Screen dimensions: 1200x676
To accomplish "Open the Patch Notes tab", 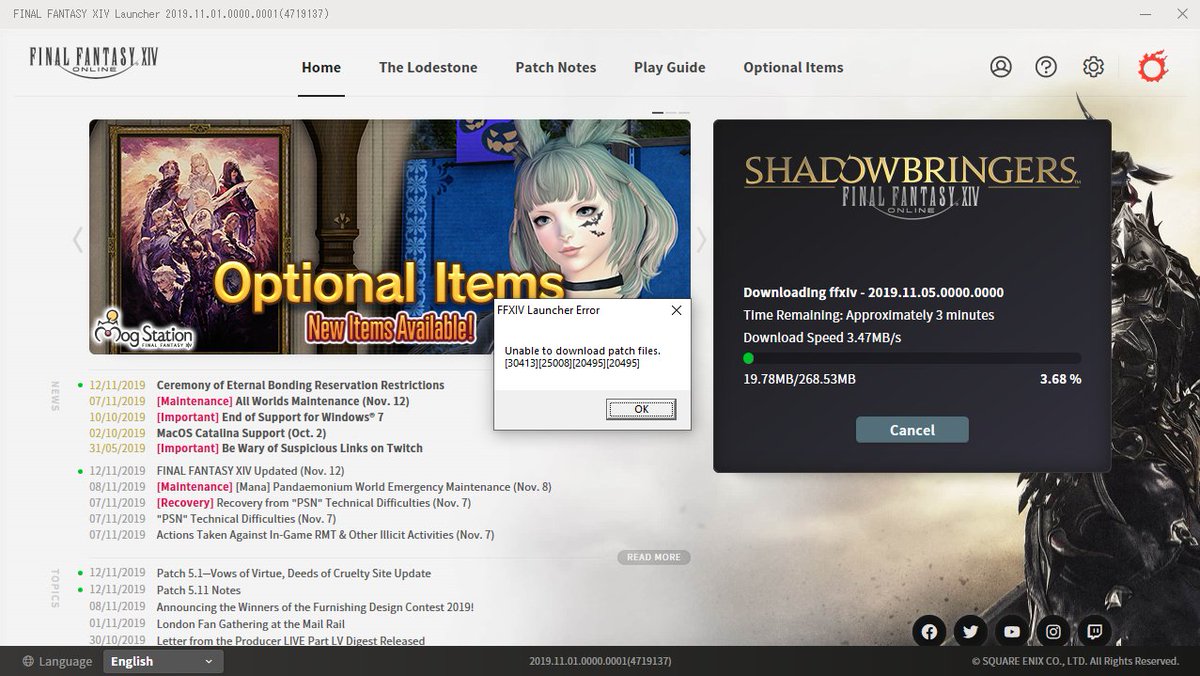I will [556, 67].
